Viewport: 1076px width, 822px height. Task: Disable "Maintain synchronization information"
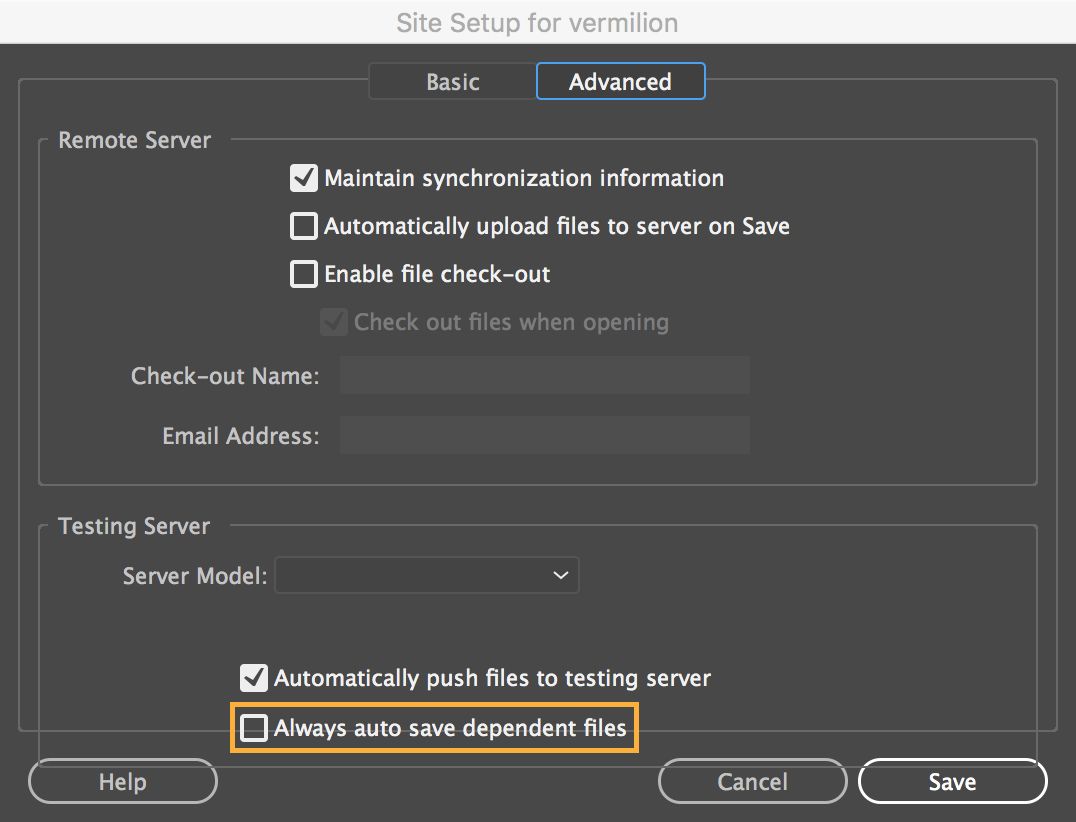coord(303,178)
